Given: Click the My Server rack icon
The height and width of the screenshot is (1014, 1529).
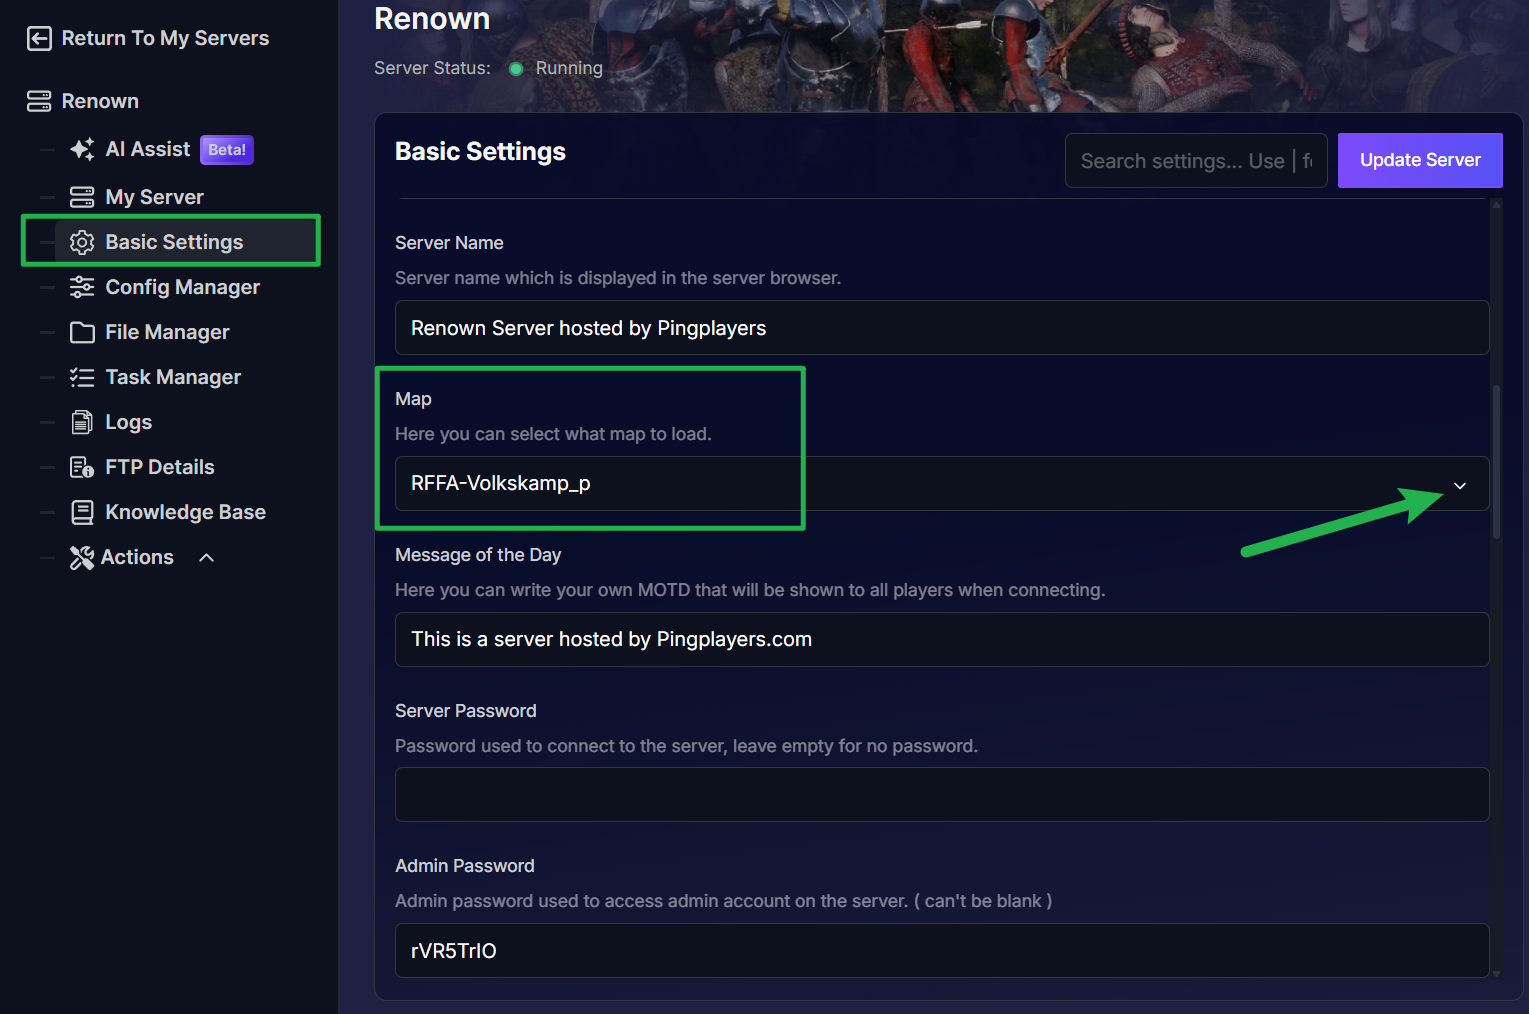Looking at the screenshot, I should tap(82, 197).
